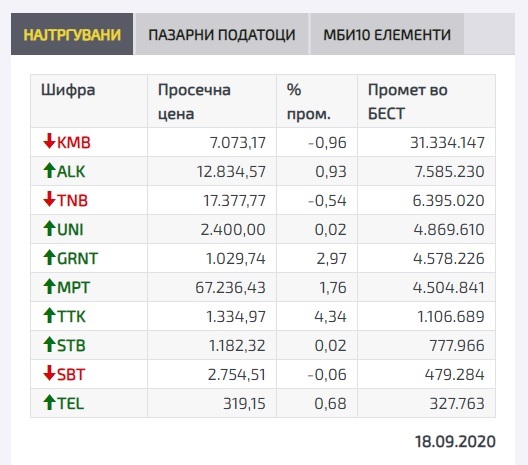Viewport: 528px width, 465px height.
Task: Click the MPT average price 67.236,43
Action: [230, 288]
